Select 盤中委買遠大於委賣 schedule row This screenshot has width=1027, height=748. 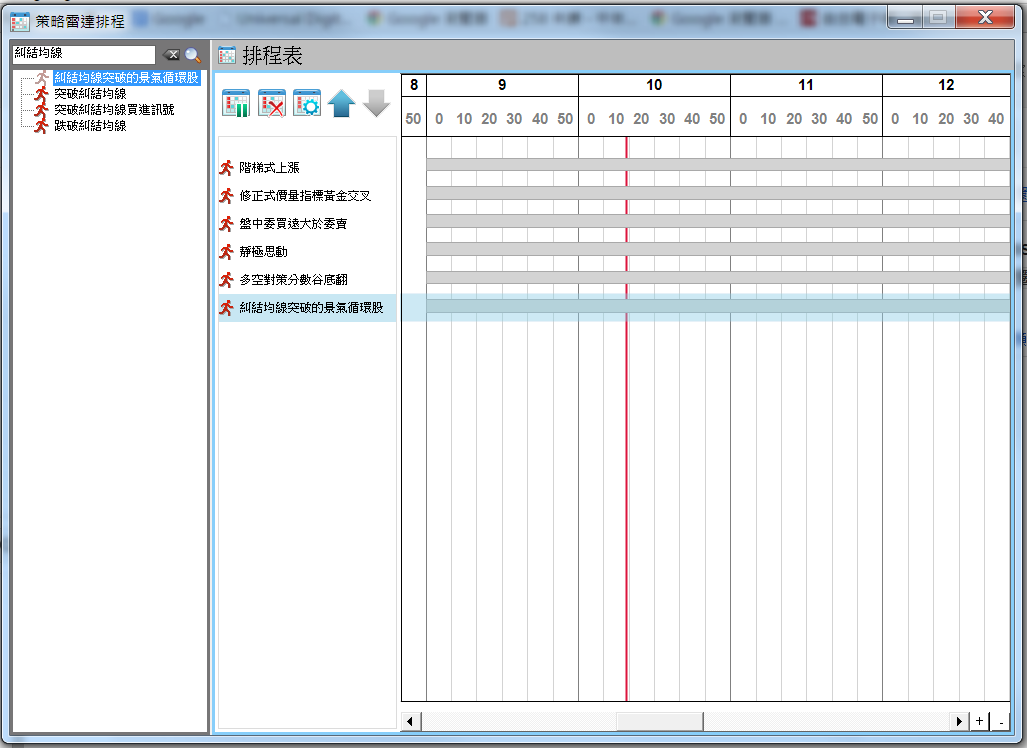[293, 224]
